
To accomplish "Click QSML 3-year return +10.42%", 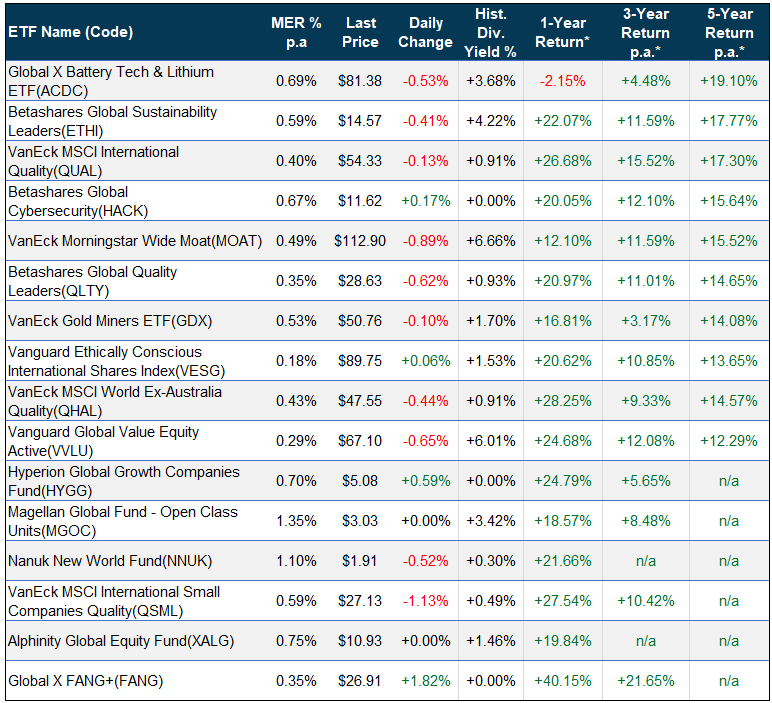I will 645,601.
